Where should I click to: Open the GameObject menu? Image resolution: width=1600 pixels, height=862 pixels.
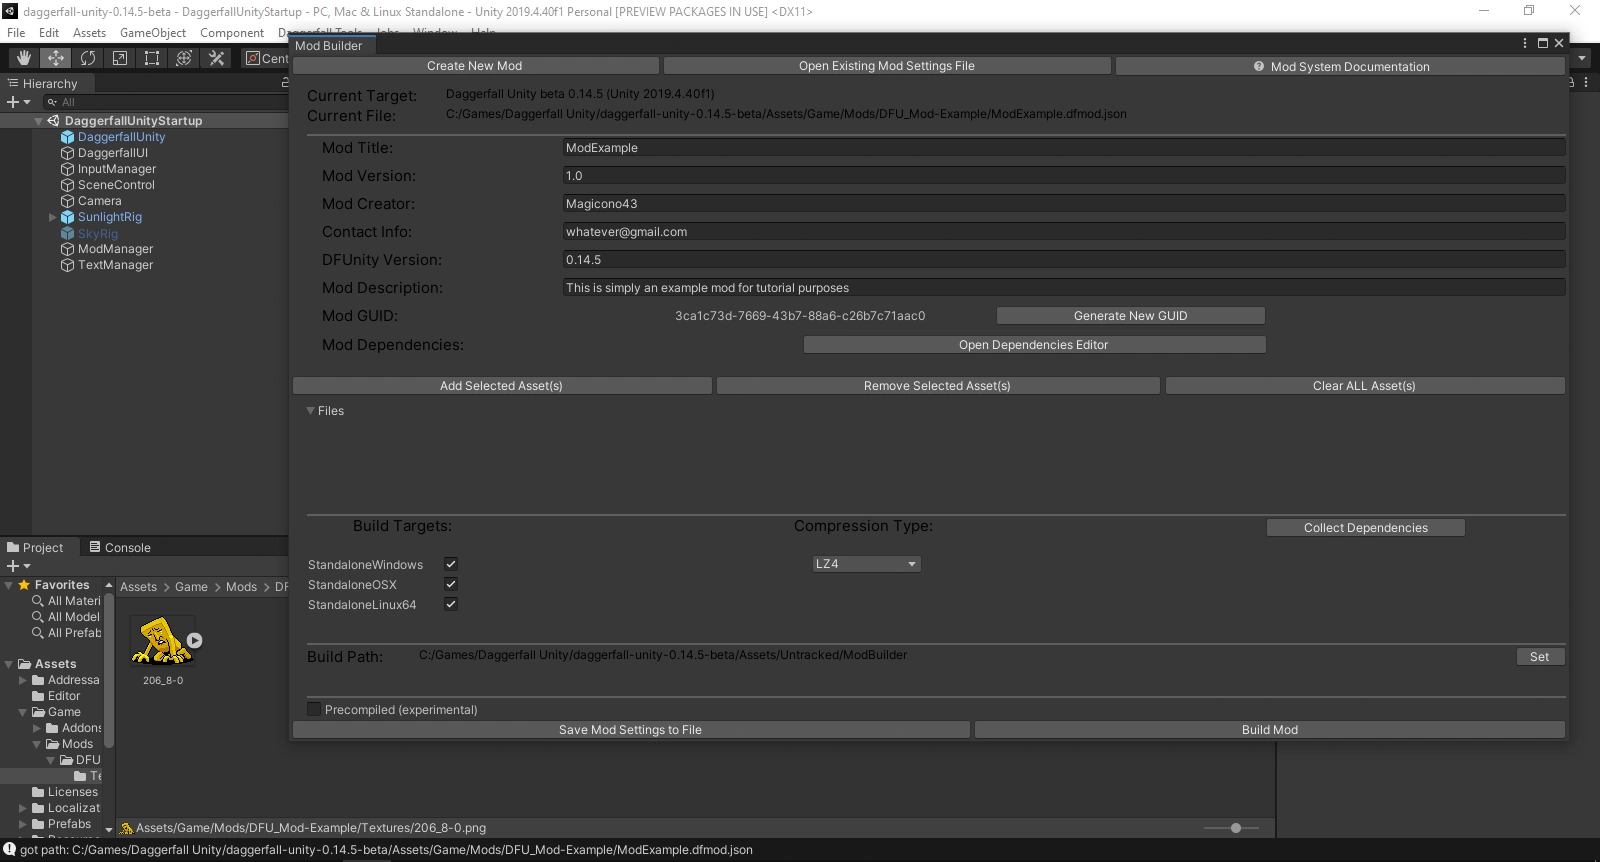click(153, 33)
